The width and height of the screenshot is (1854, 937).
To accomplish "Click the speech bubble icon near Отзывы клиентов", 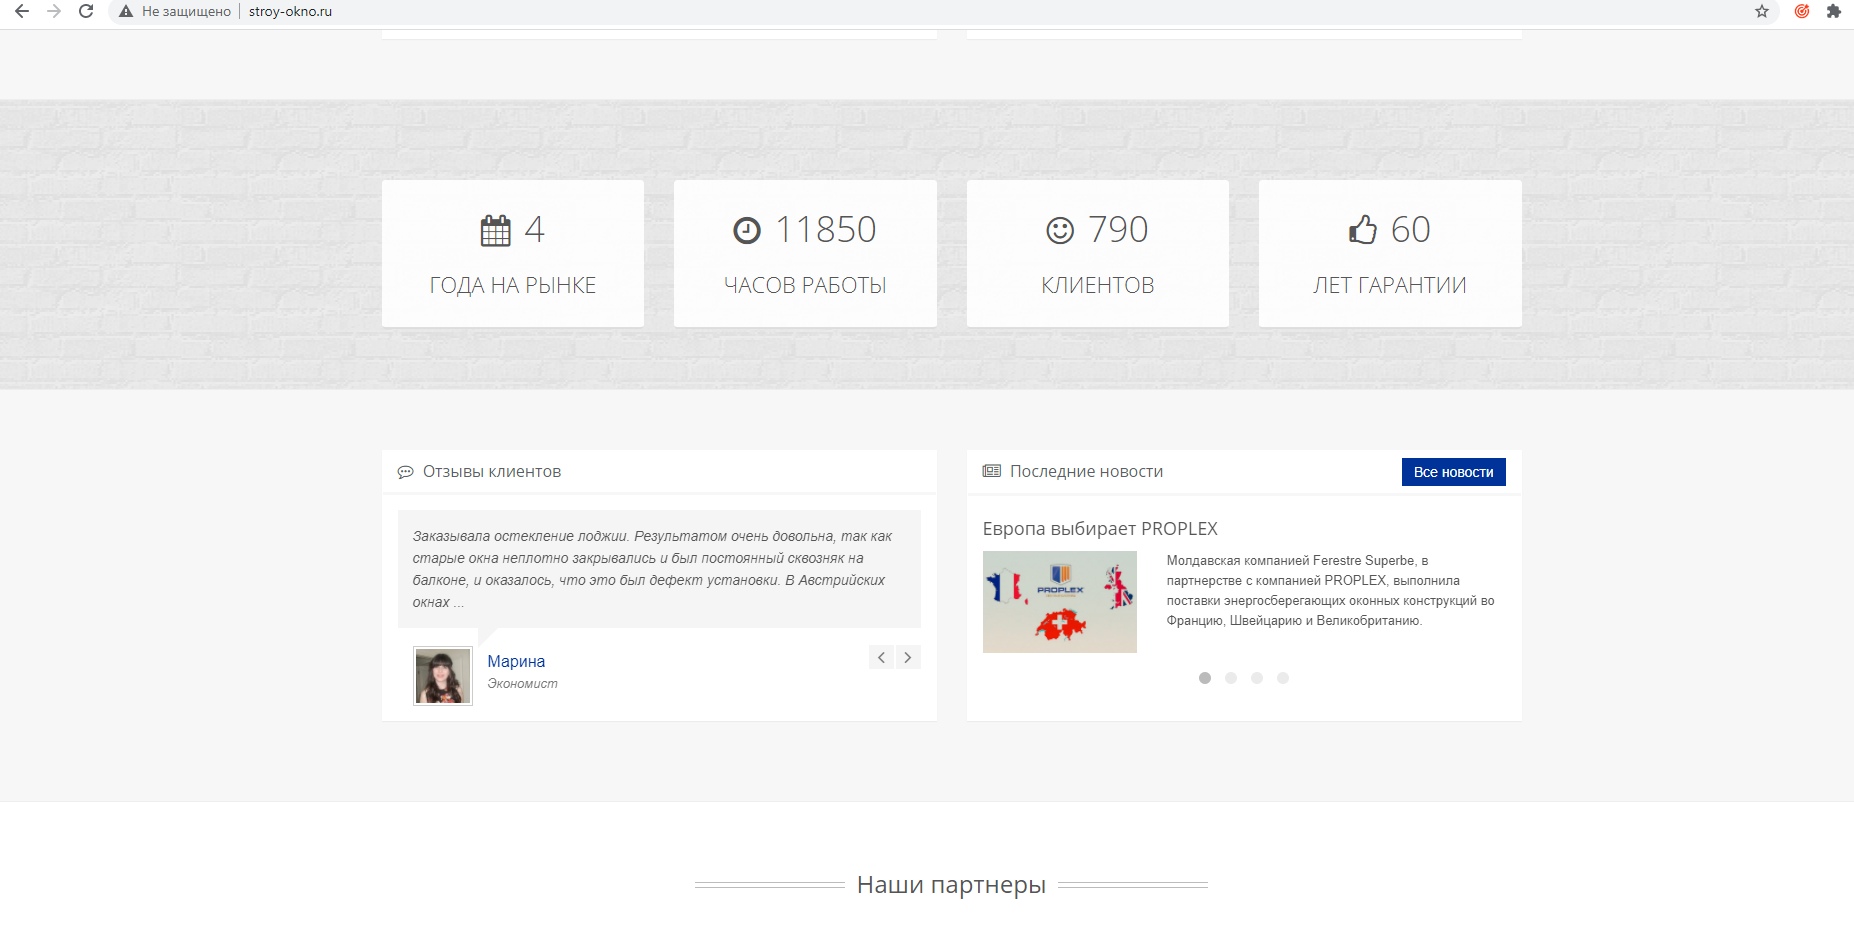I will pos(405,472).
